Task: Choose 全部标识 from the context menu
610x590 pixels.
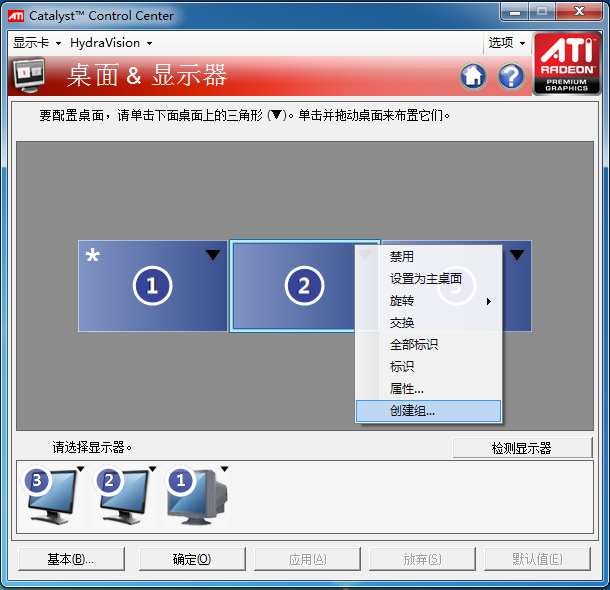Action: pos(428,345)
